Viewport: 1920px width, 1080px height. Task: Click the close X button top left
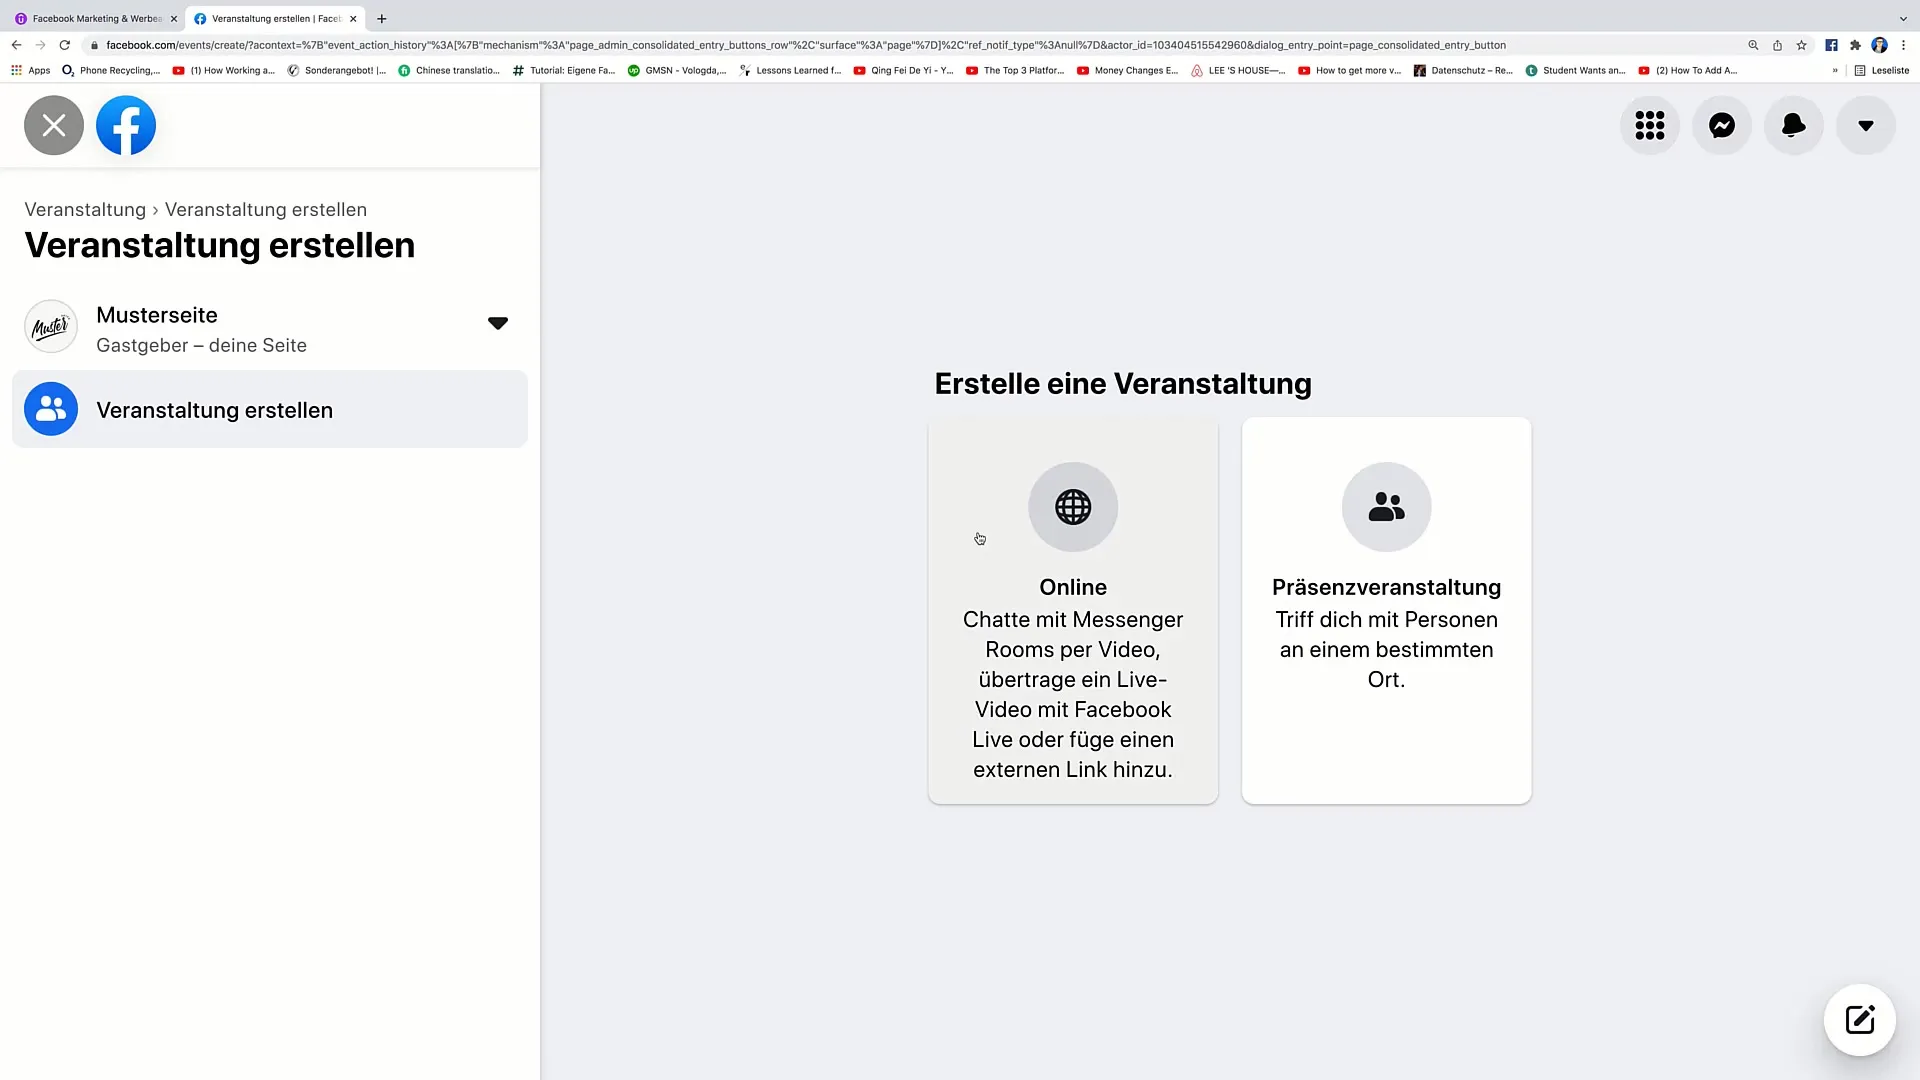[x=54, y=125]
